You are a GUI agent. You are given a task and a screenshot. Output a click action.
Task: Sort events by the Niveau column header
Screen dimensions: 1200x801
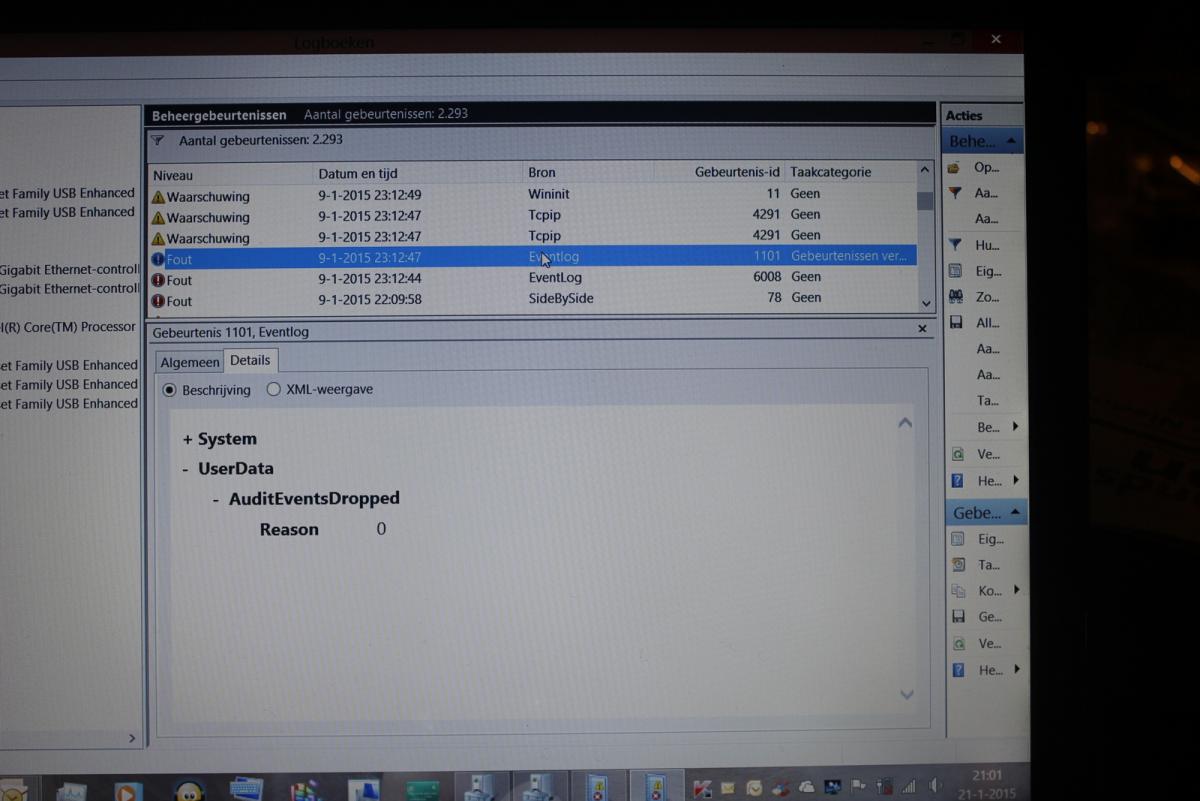click(x=230, y=174)
